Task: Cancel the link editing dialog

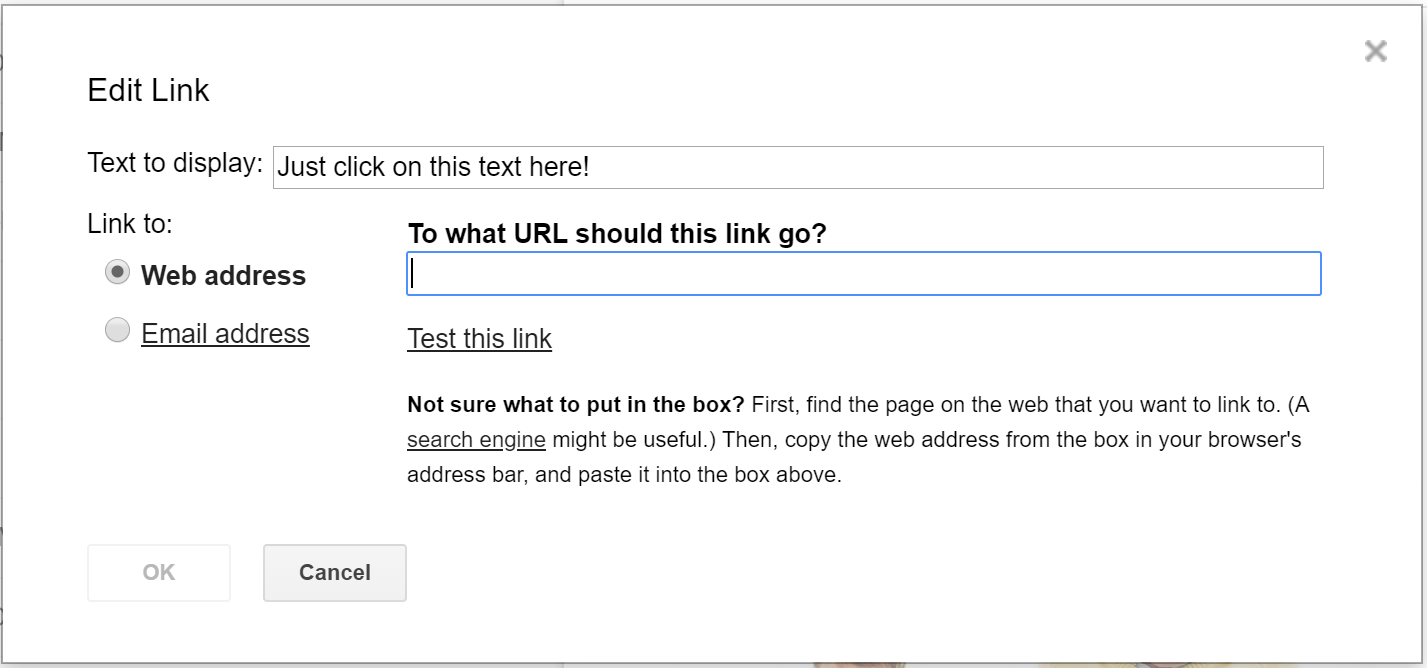Action: pyautogui.click(x=334, y=573)
